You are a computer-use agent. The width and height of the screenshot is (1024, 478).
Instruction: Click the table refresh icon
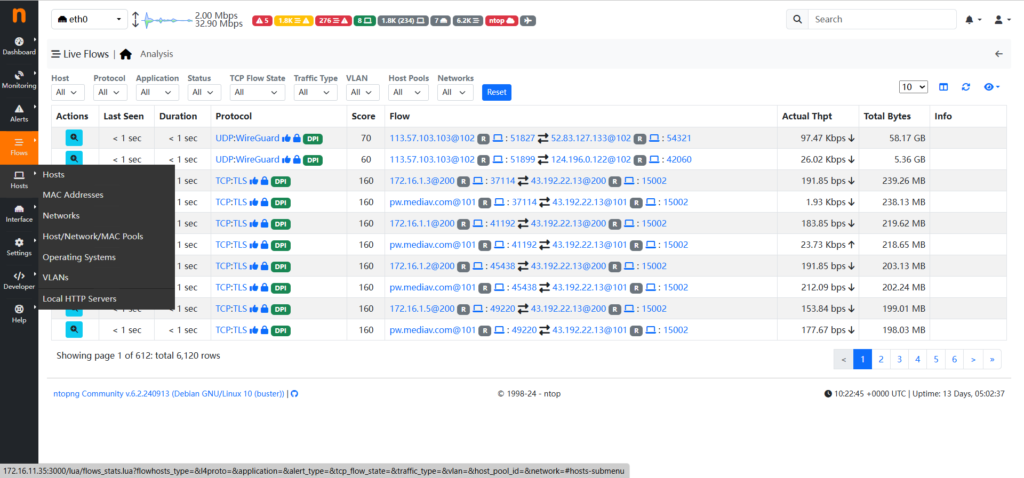point(966,88)
